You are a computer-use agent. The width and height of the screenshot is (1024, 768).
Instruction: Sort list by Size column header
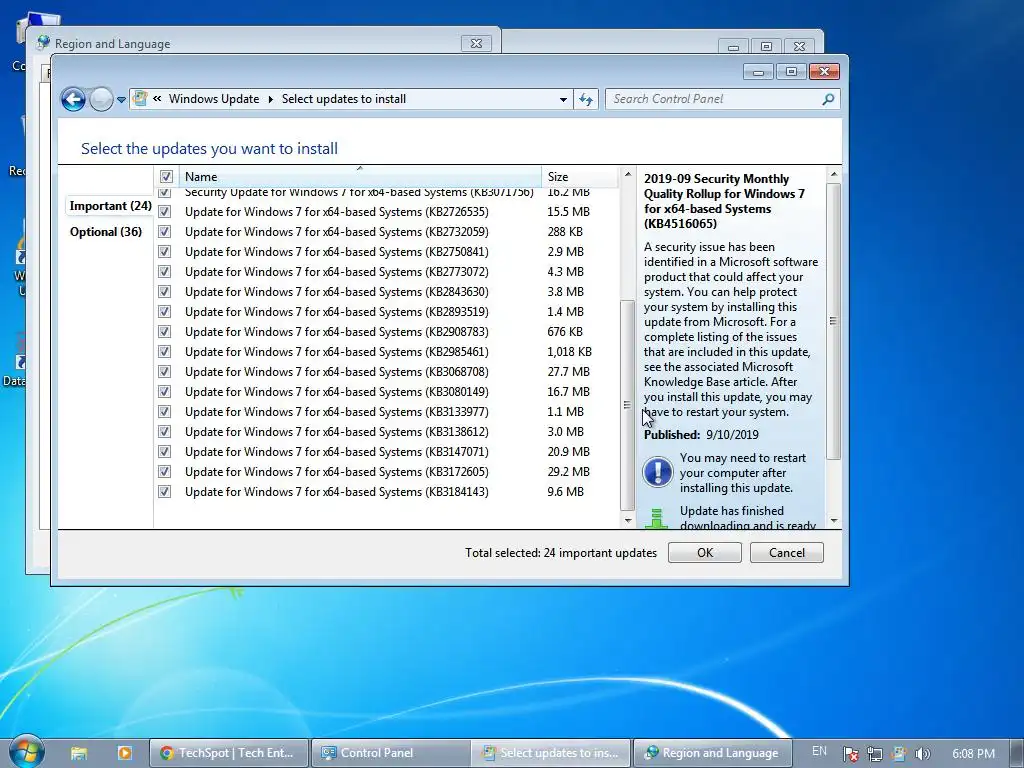(579, 176)
